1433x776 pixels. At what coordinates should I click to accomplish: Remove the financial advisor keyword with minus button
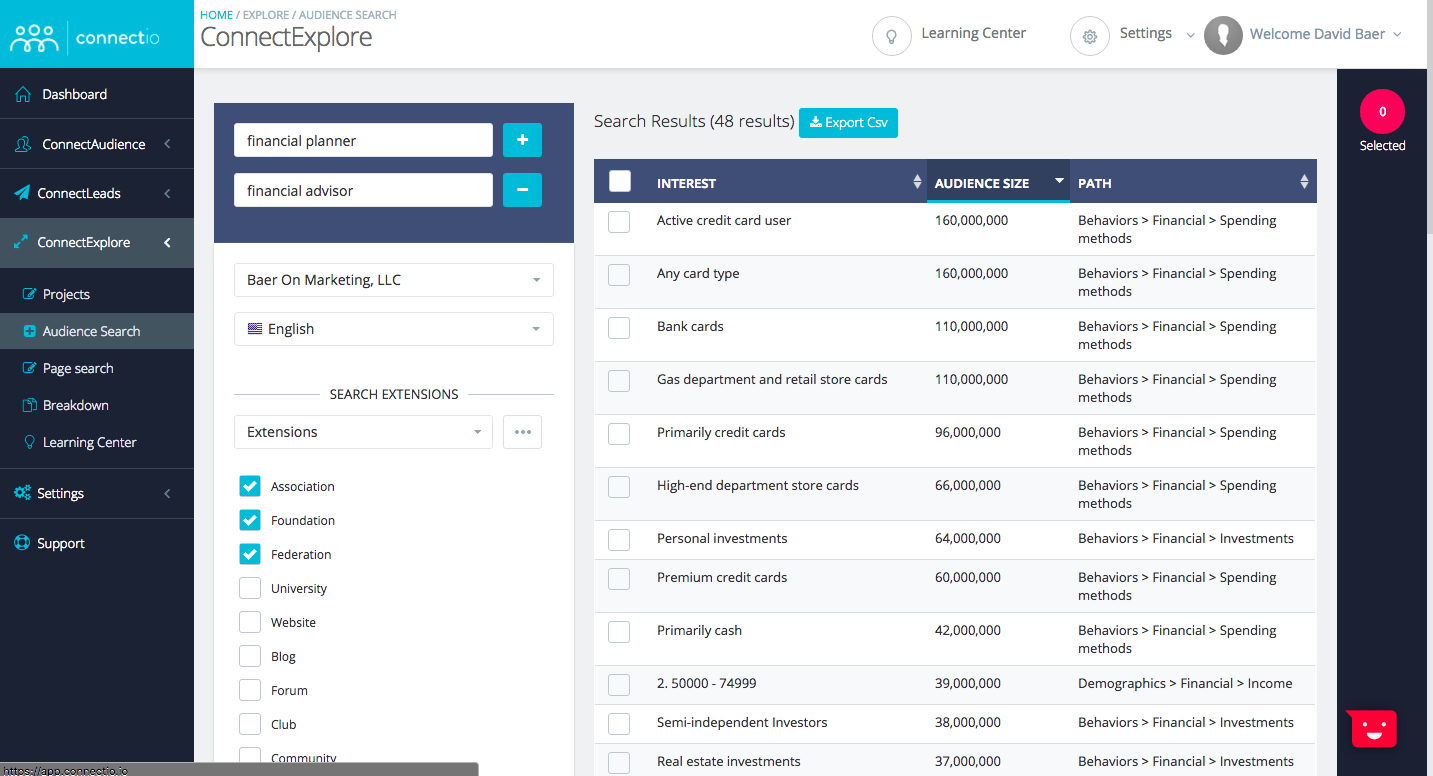(522, 190)
